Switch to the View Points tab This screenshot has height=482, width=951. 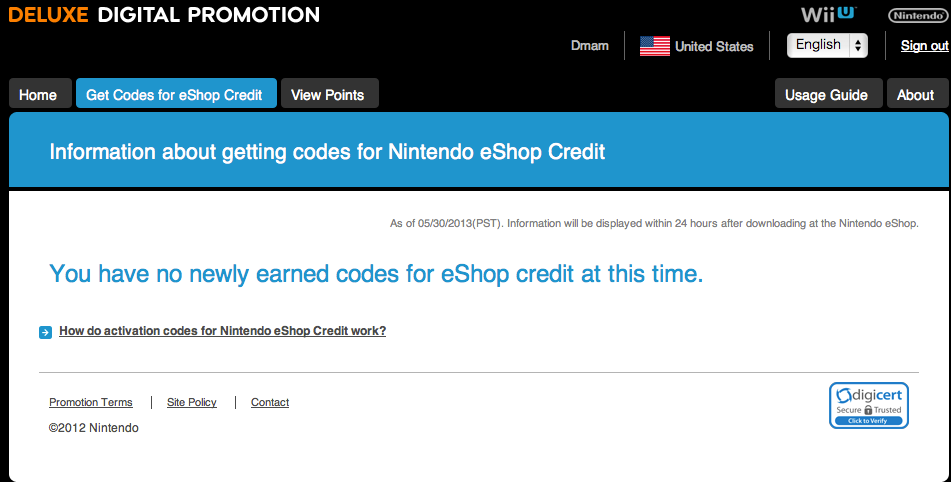pyautogui.click(x=327, y=95)
